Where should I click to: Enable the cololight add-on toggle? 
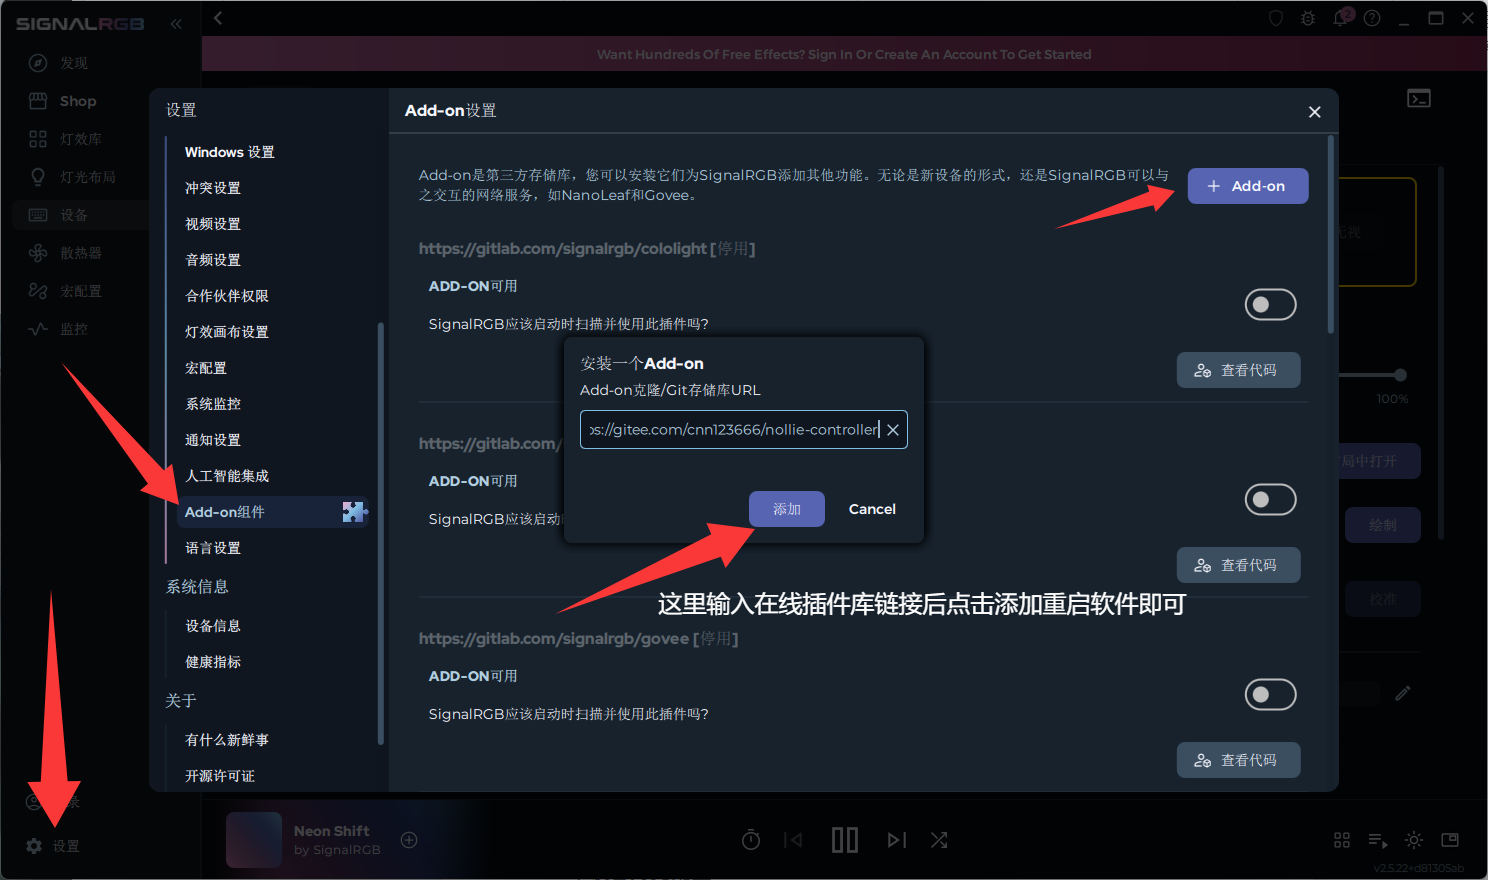click(1270, 305)
